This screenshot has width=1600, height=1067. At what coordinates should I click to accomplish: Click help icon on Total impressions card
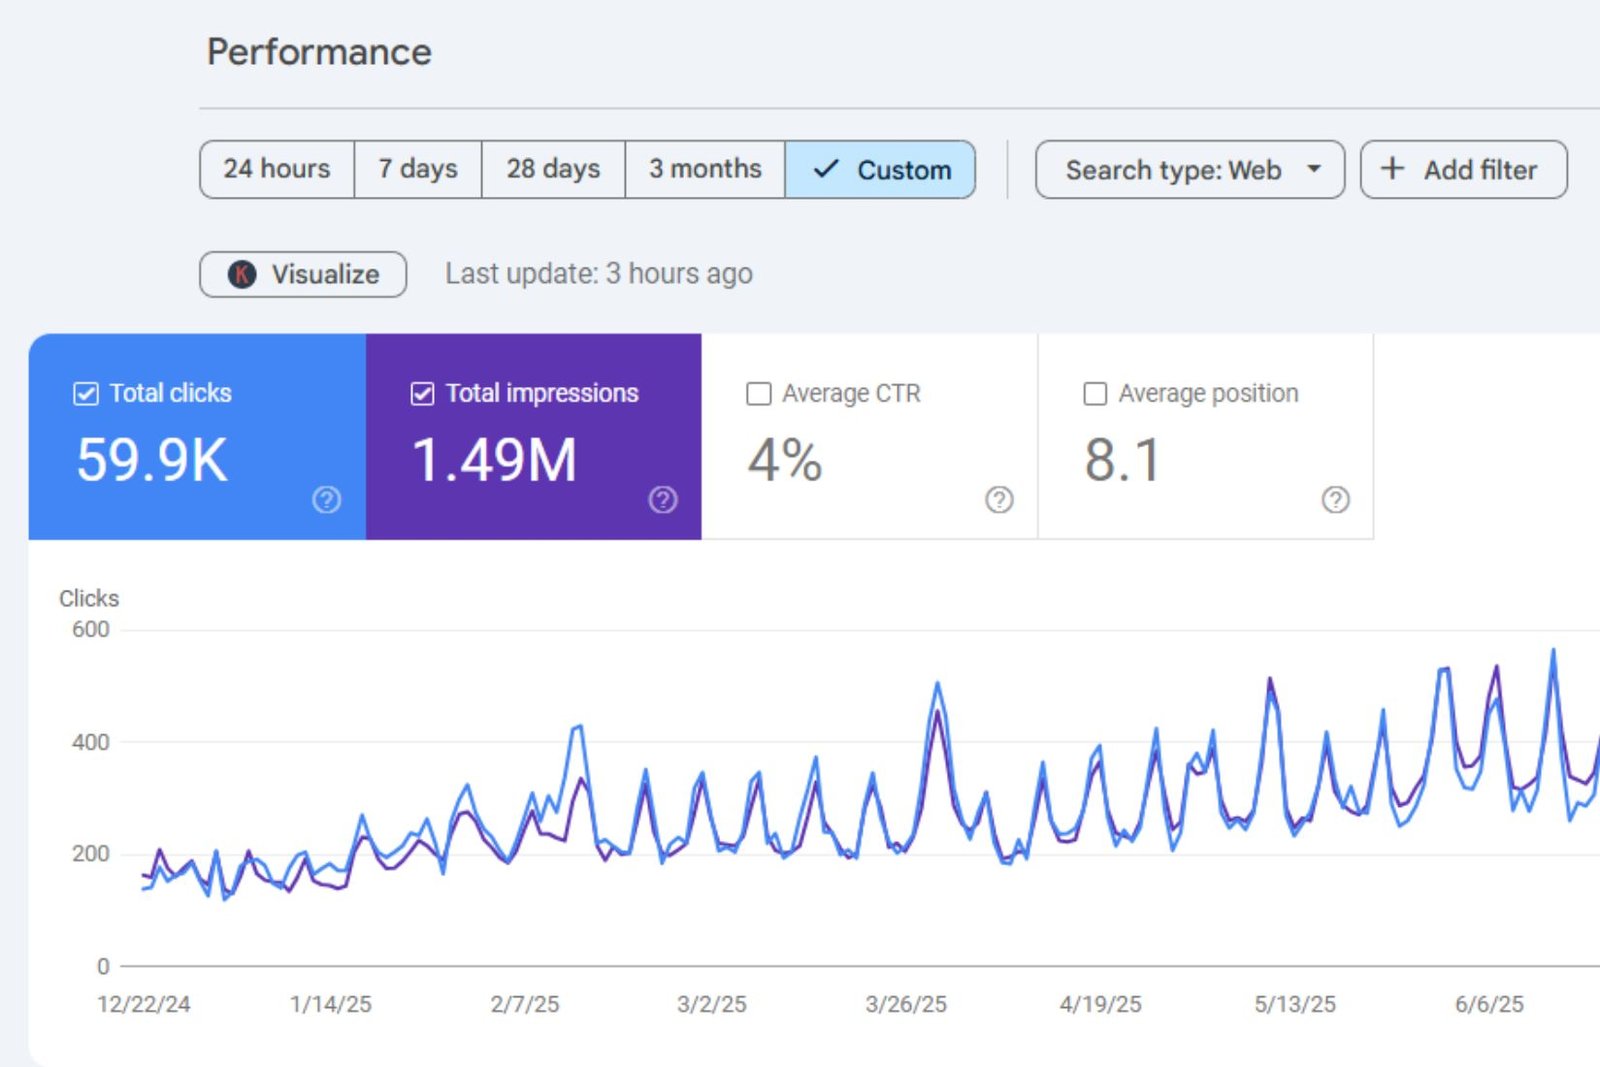[x=662, y=499]
